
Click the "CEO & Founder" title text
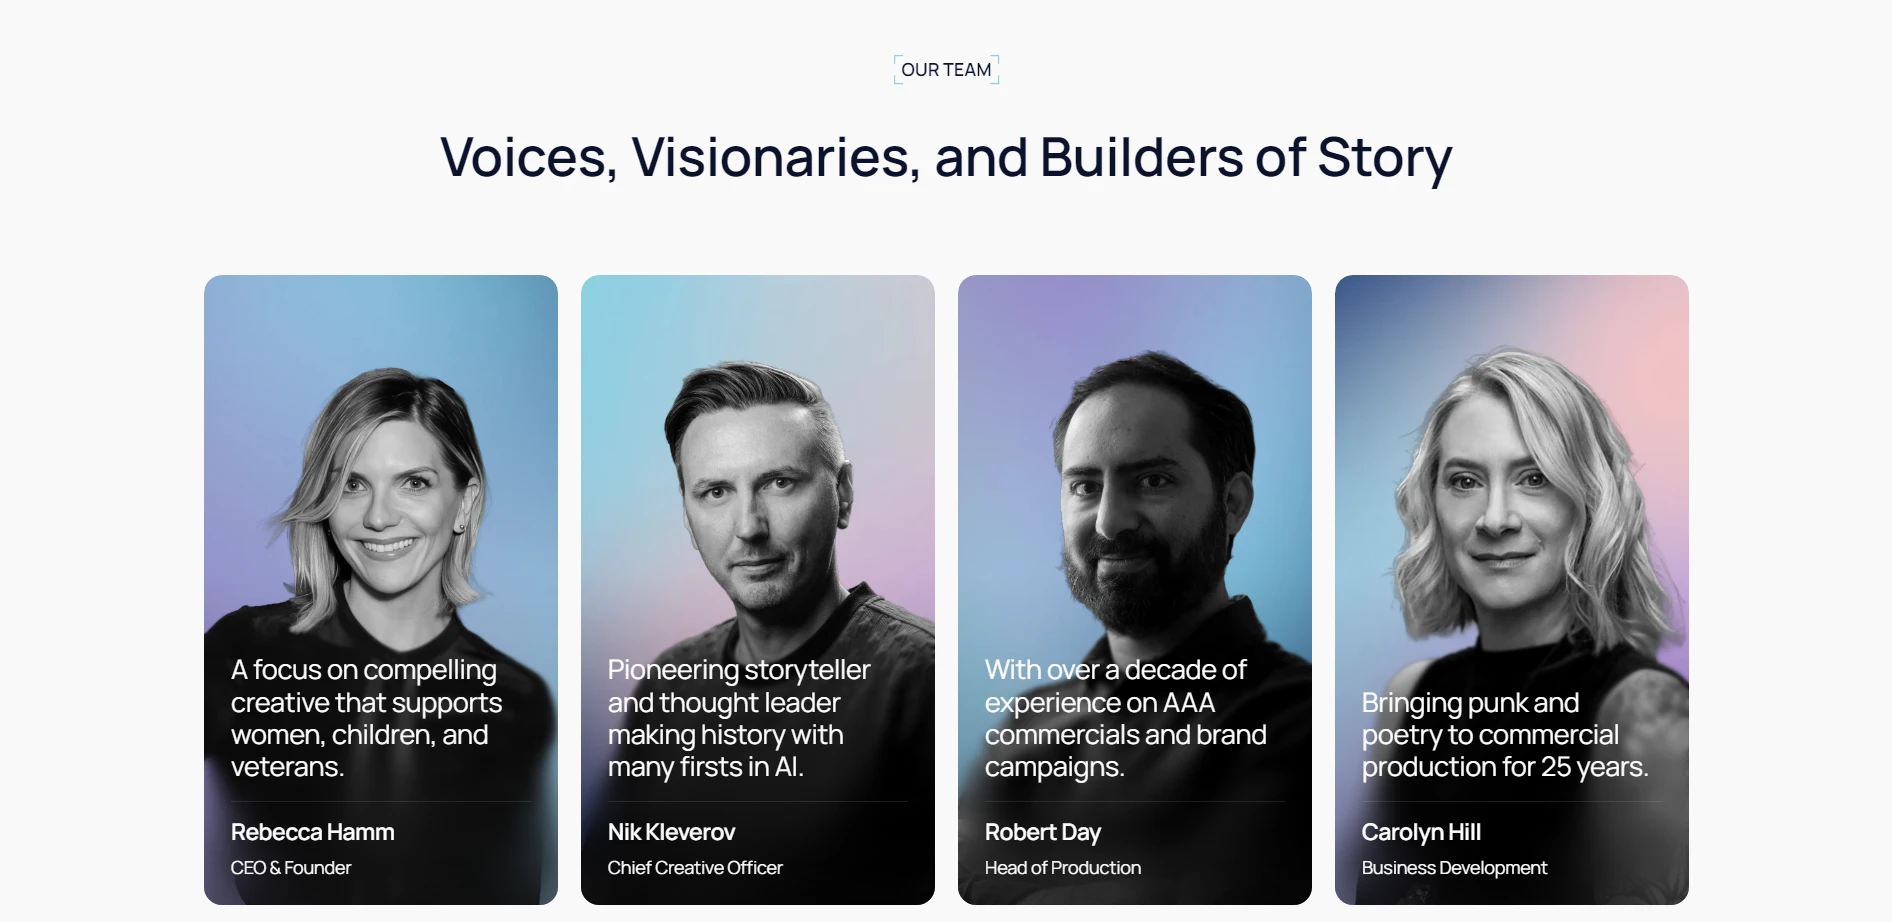click(291, 868)
